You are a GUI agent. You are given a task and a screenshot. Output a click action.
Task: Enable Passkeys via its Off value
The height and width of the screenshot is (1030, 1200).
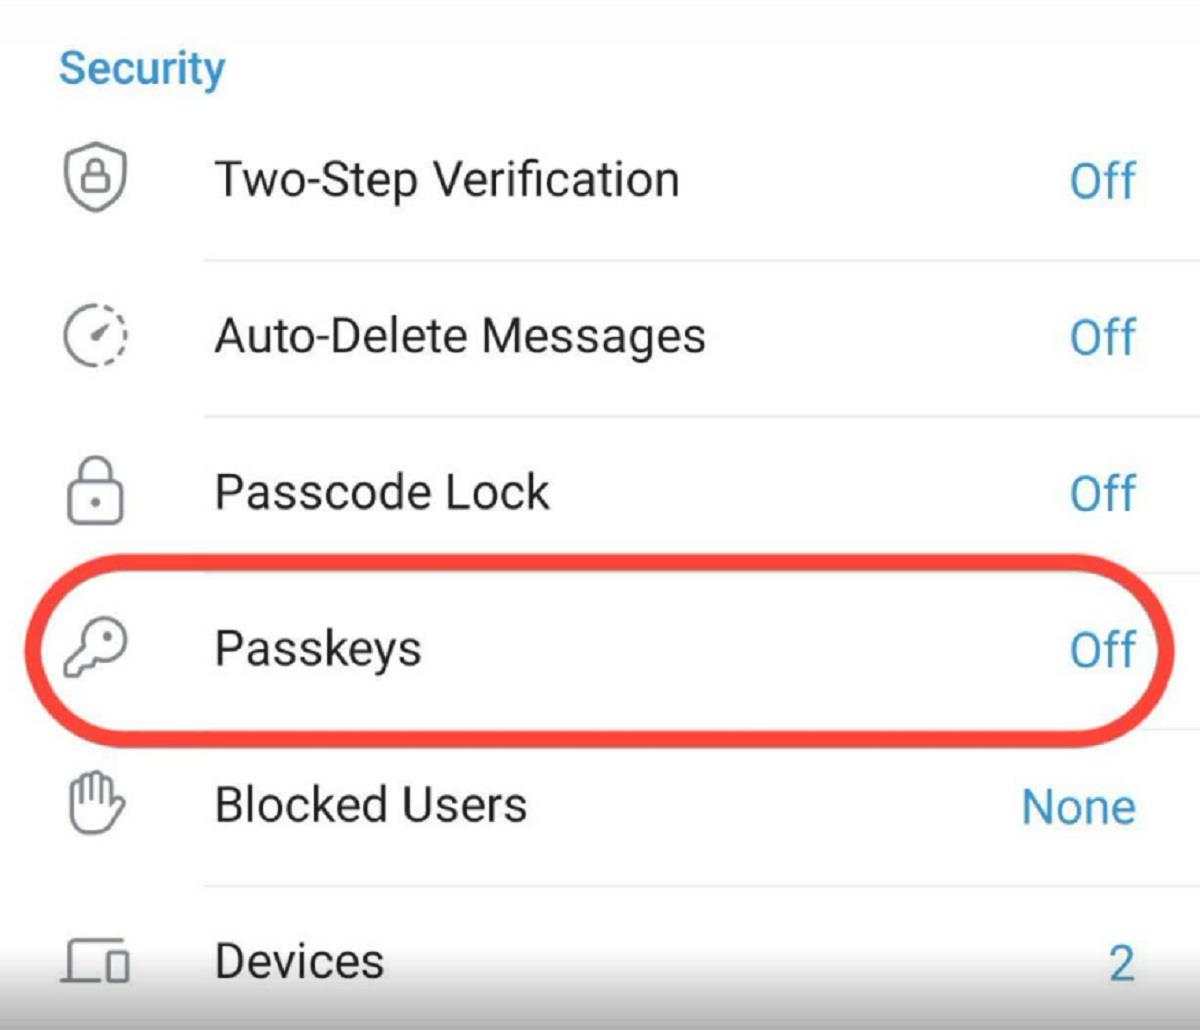1102,649
